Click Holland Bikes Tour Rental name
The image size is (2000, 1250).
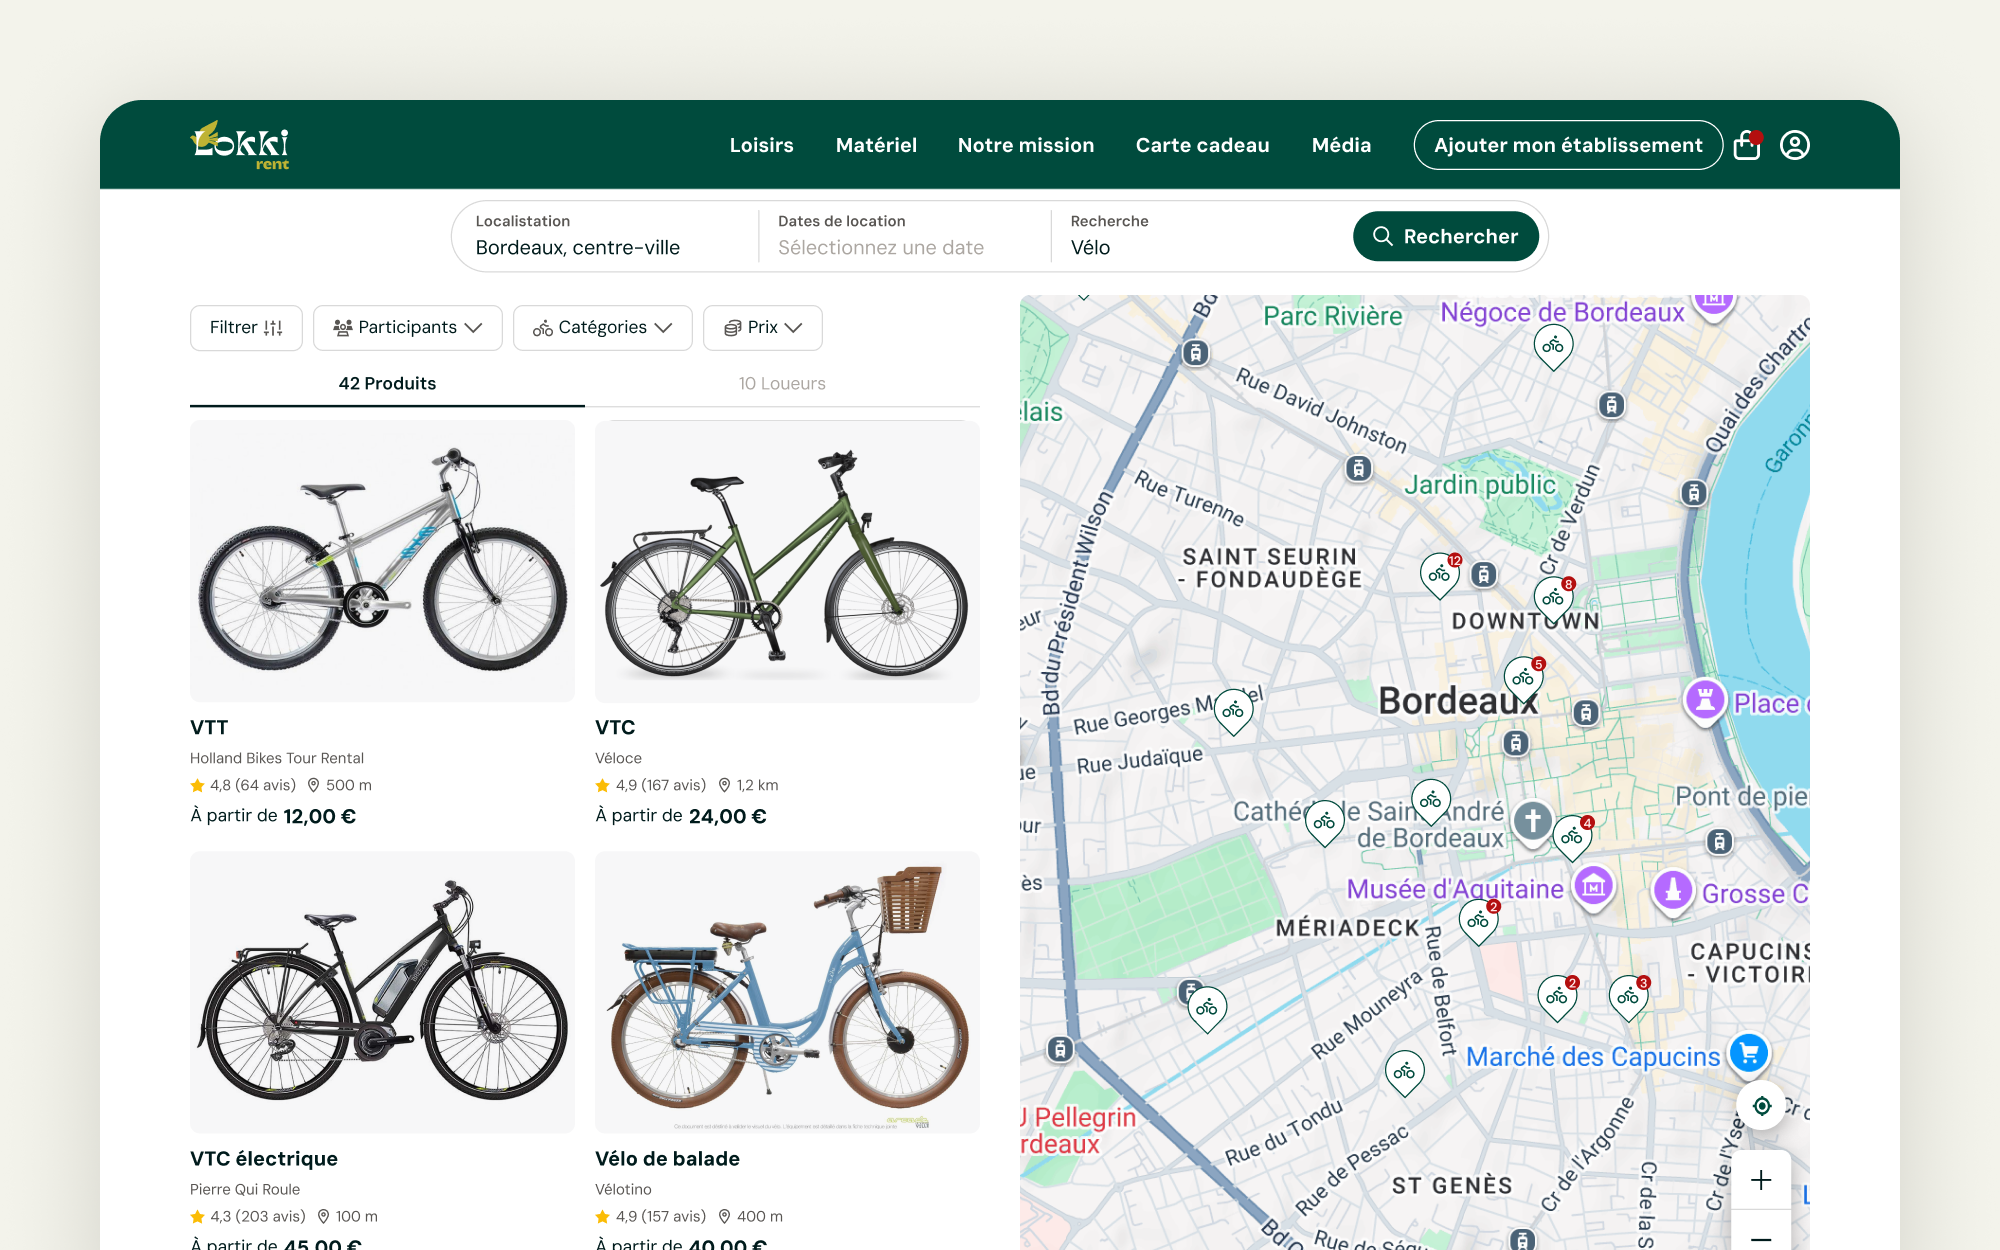point(277,758)
